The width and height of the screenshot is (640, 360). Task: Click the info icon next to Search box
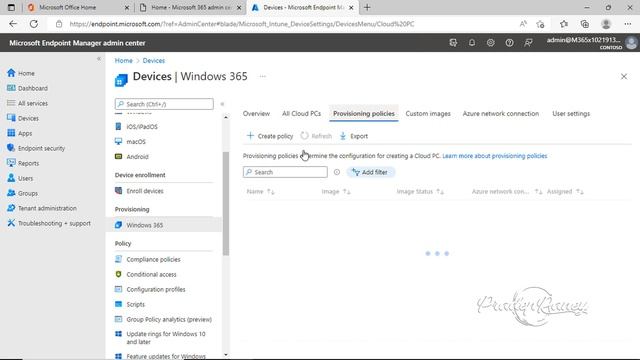point(337,172)
